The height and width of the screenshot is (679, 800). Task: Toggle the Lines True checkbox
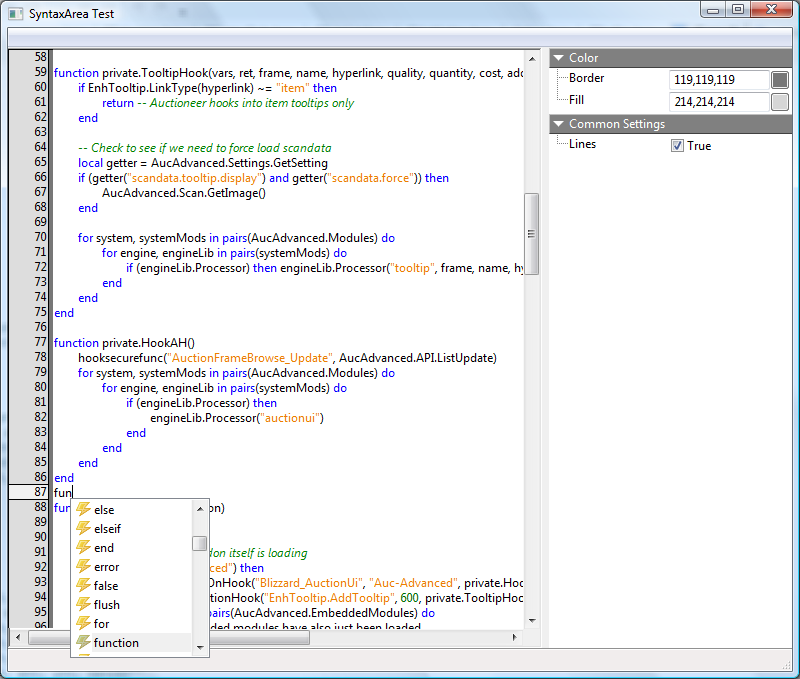[x=677, y=146]
